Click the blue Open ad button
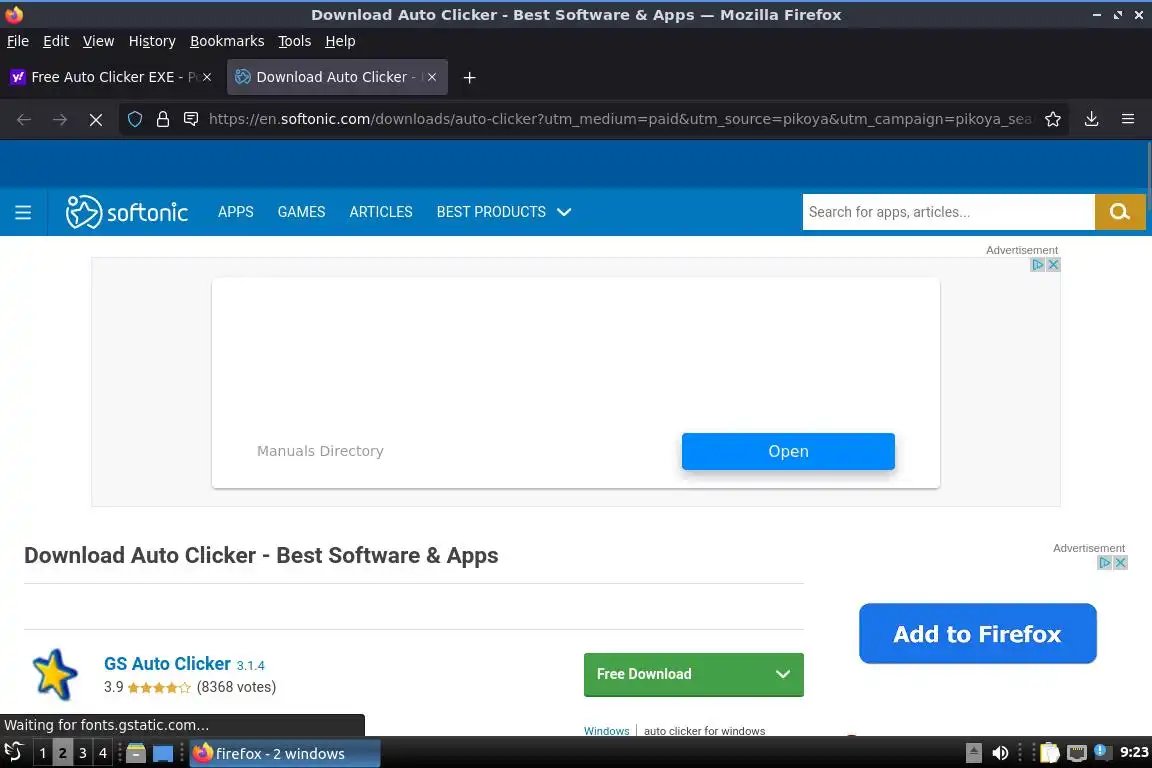 pyautogui.click(x=788, y=451)
